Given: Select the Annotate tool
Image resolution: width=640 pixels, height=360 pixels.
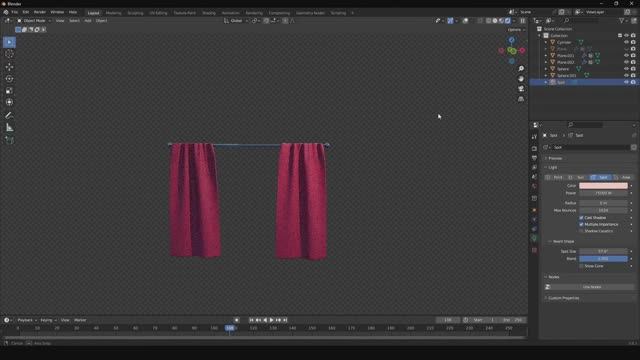Looking at the screenshot, I should pyautogui.click(x=9, y=116).
